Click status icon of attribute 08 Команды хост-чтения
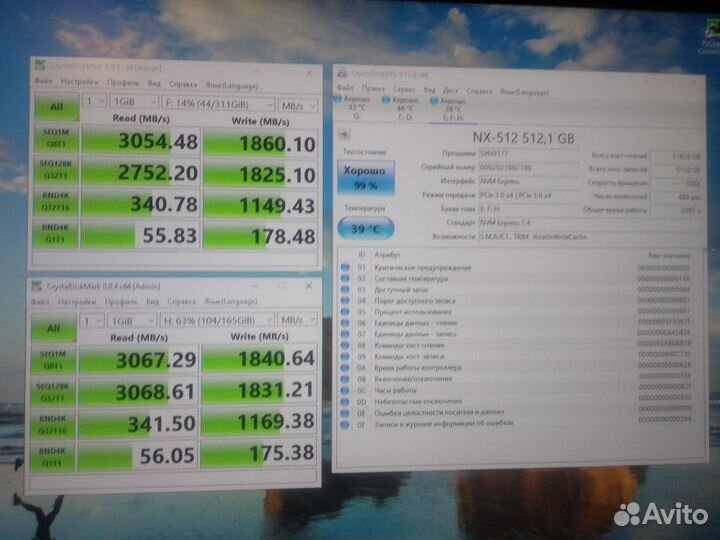720x540 pixels. (x=345, y=345)
